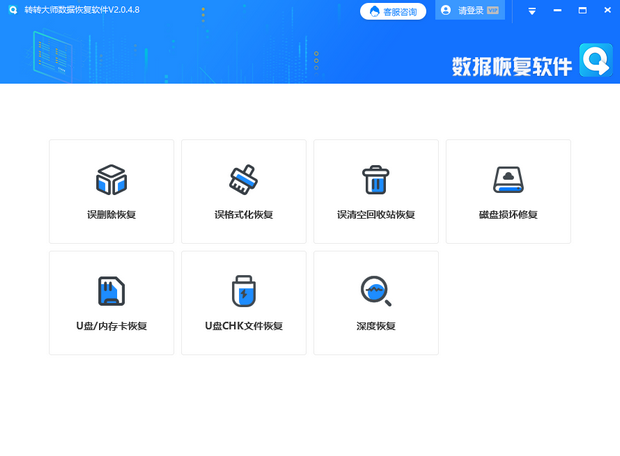Maximize the window

[x=582, y=10]
